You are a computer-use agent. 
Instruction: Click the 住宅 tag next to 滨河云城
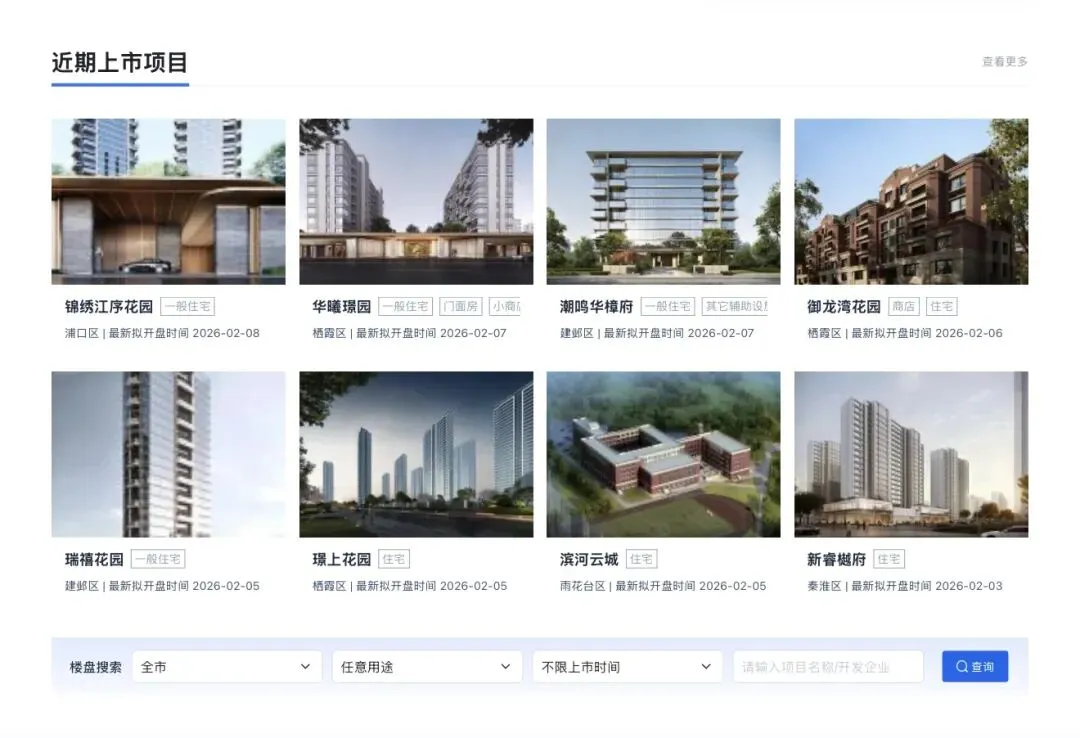point(641,559)
